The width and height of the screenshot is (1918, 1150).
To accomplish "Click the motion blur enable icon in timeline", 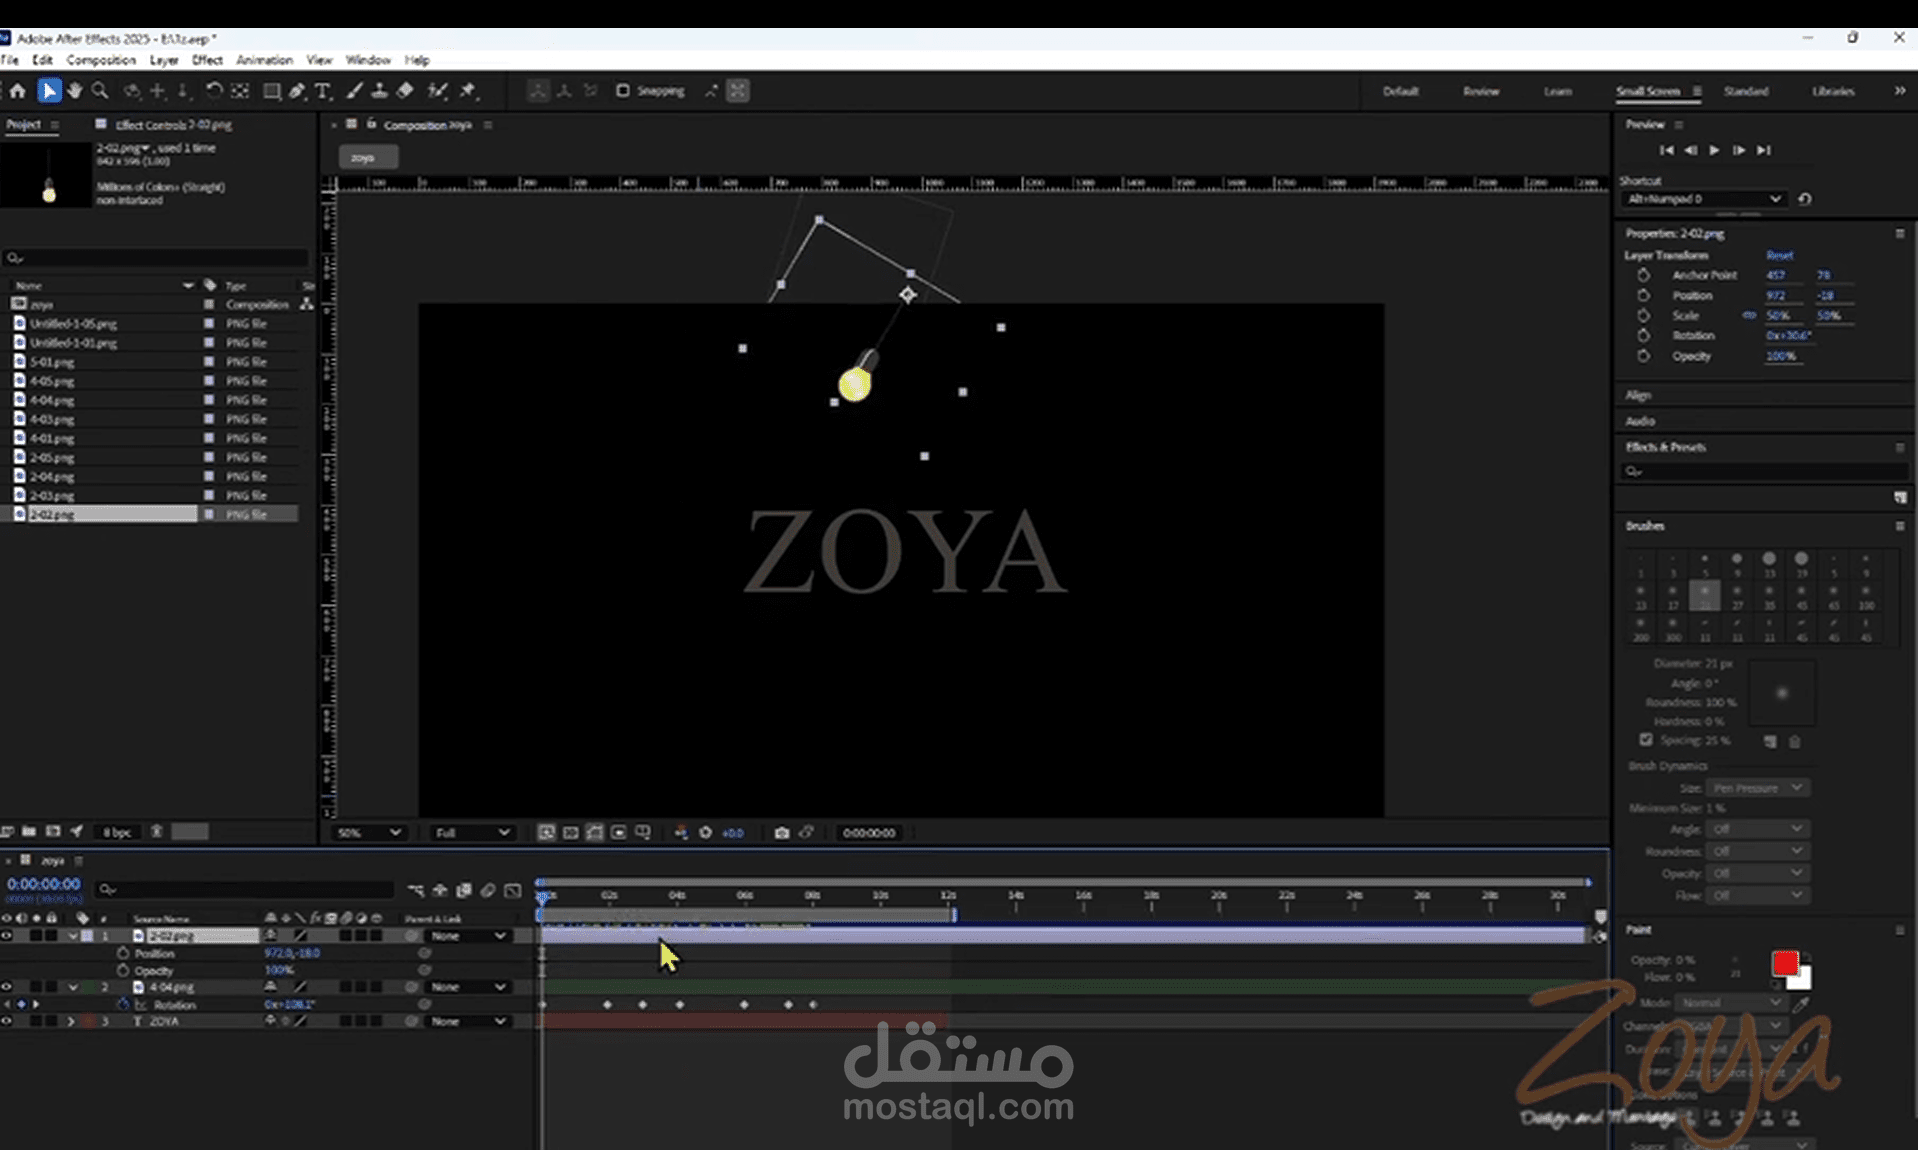I will 488,889.
